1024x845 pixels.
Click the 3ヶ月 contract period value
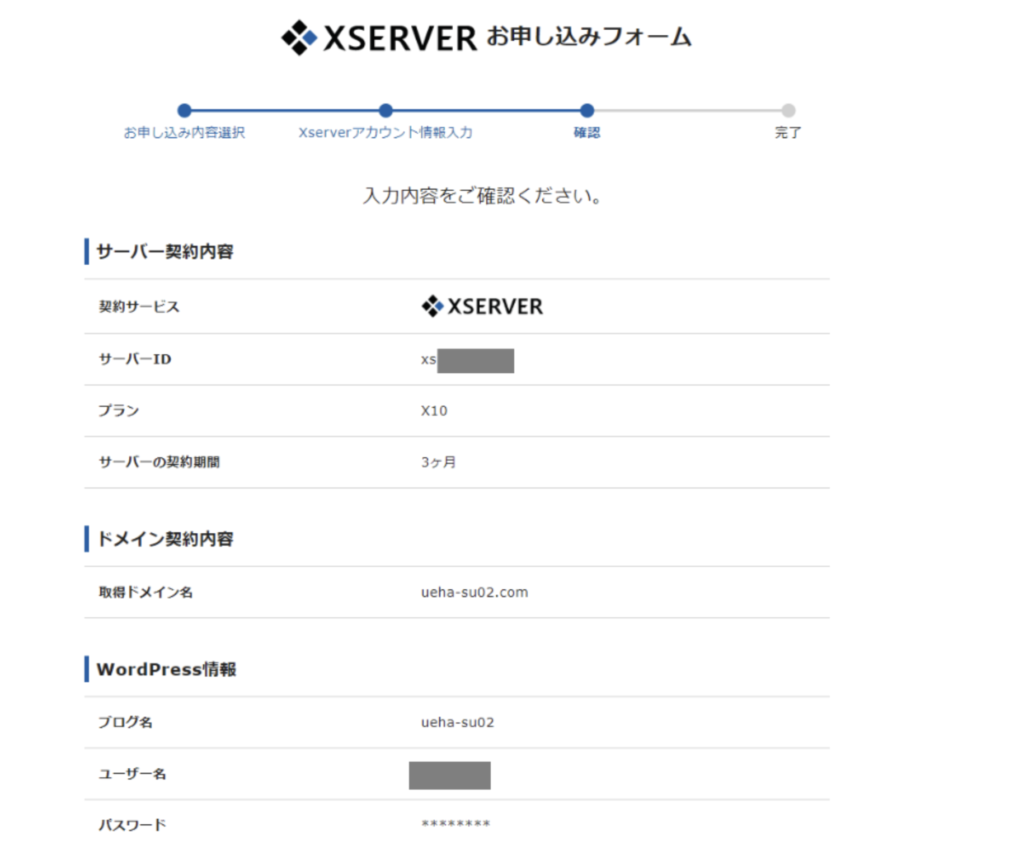pos(438,462)
